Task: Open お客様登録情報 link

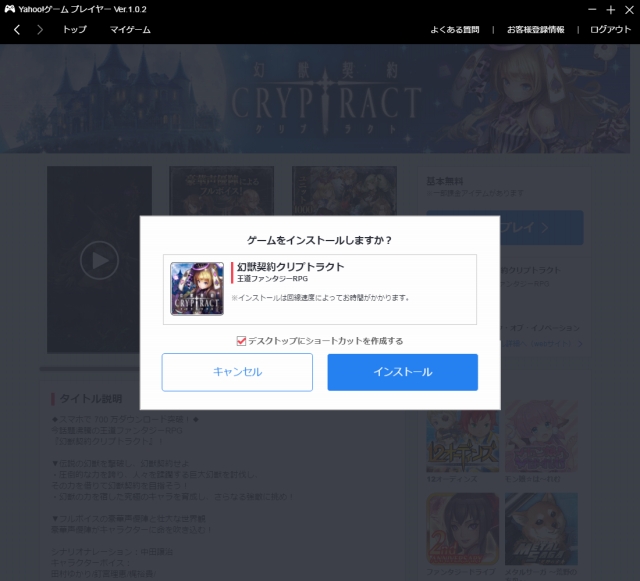Action: click(536, 29)
